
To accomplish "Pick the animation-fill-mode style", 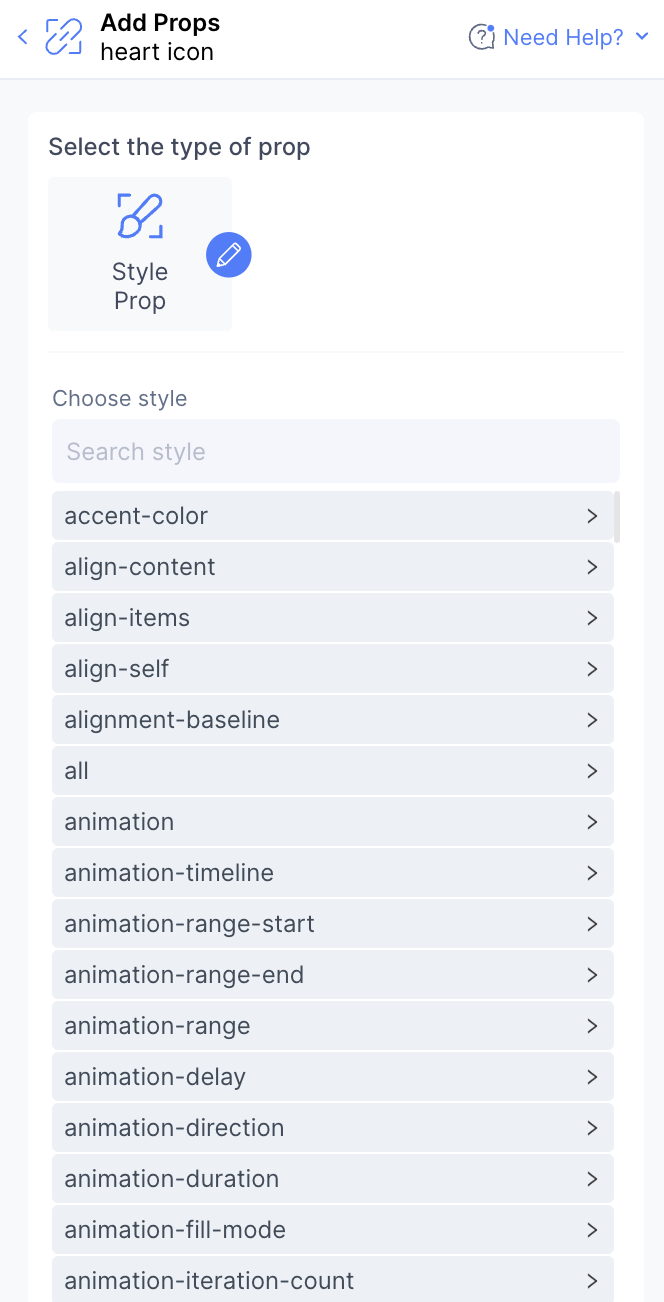I will pyautogui.click(x=332, y=1229).
